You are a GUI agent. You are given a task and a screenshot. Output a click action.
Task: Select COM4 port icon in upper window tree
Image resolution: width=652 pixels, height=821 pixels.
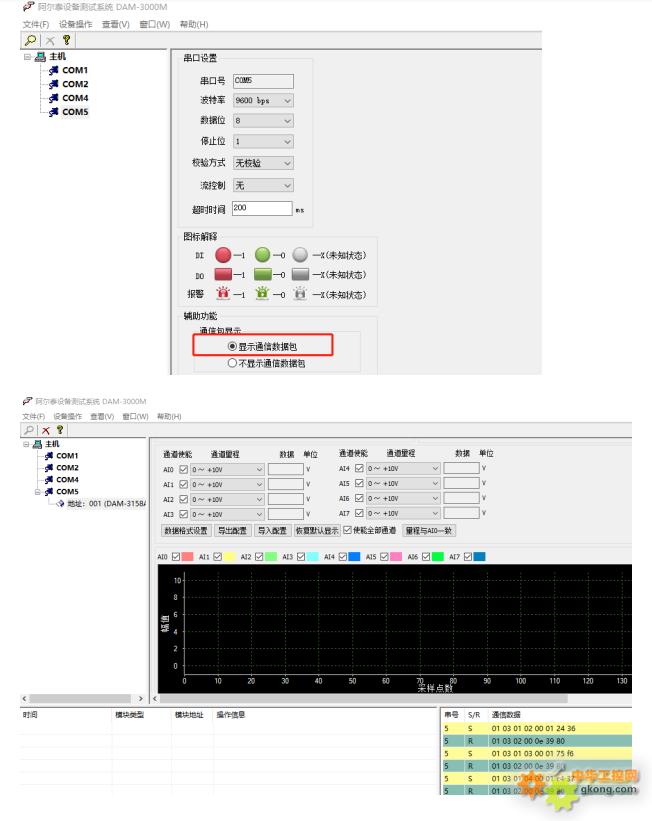click(x=53, y=98)
